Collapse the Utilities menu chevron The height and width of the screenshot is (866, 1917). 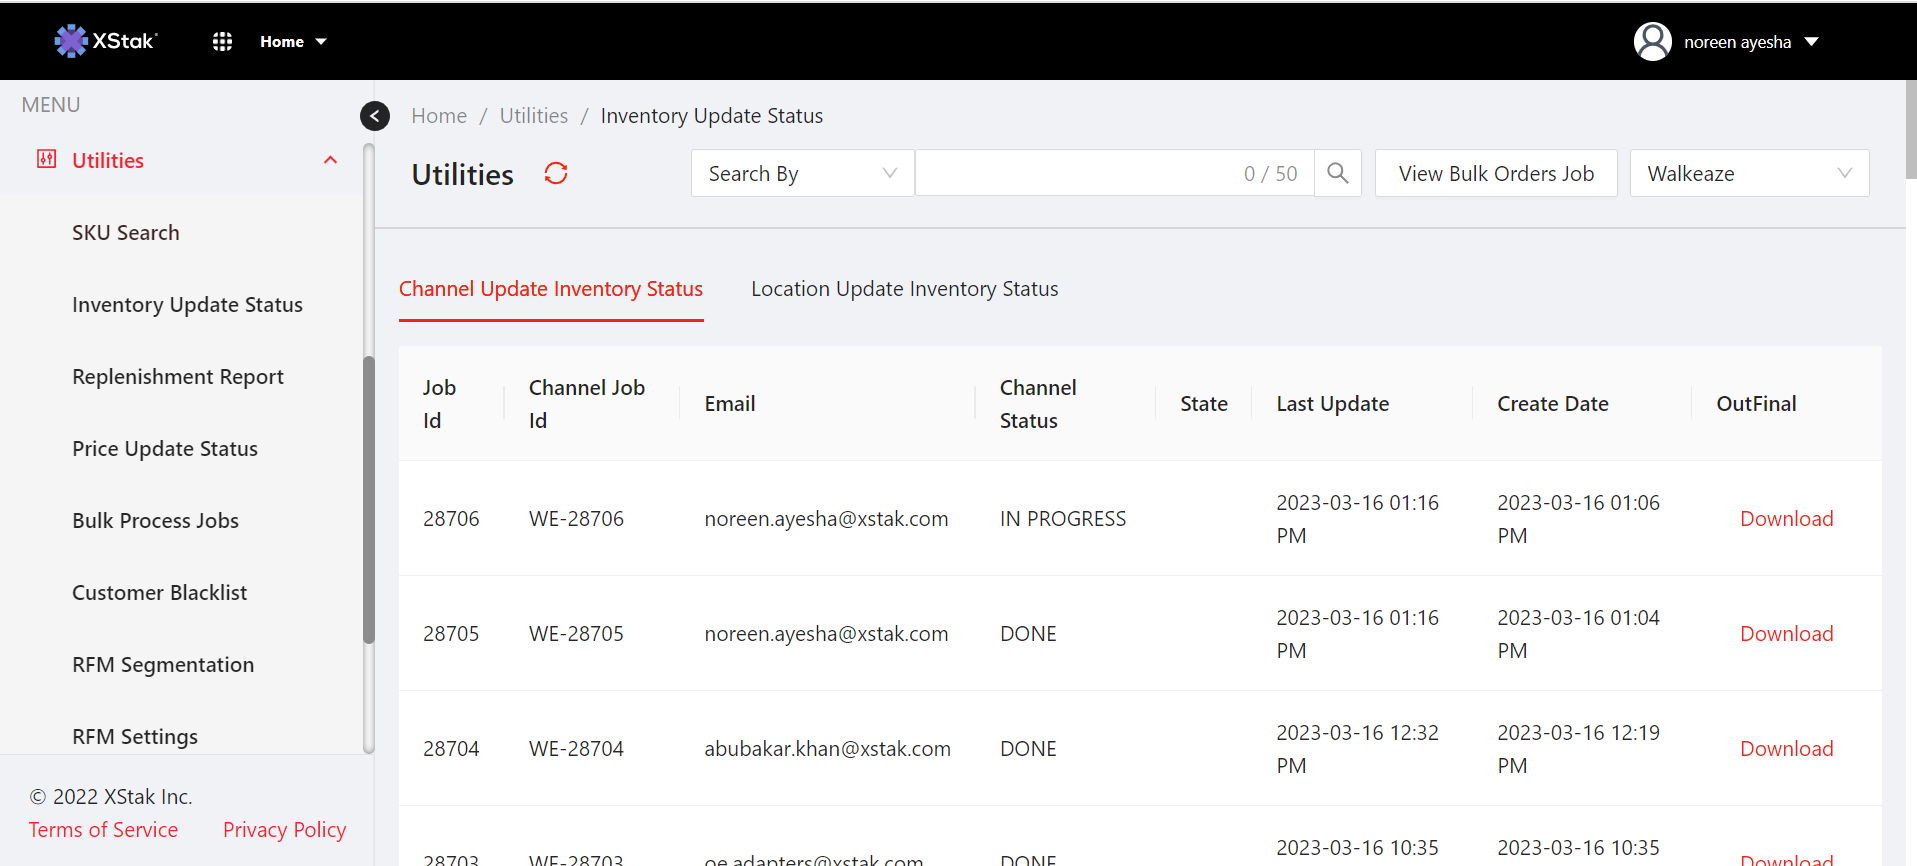click(x=330, y=160)
